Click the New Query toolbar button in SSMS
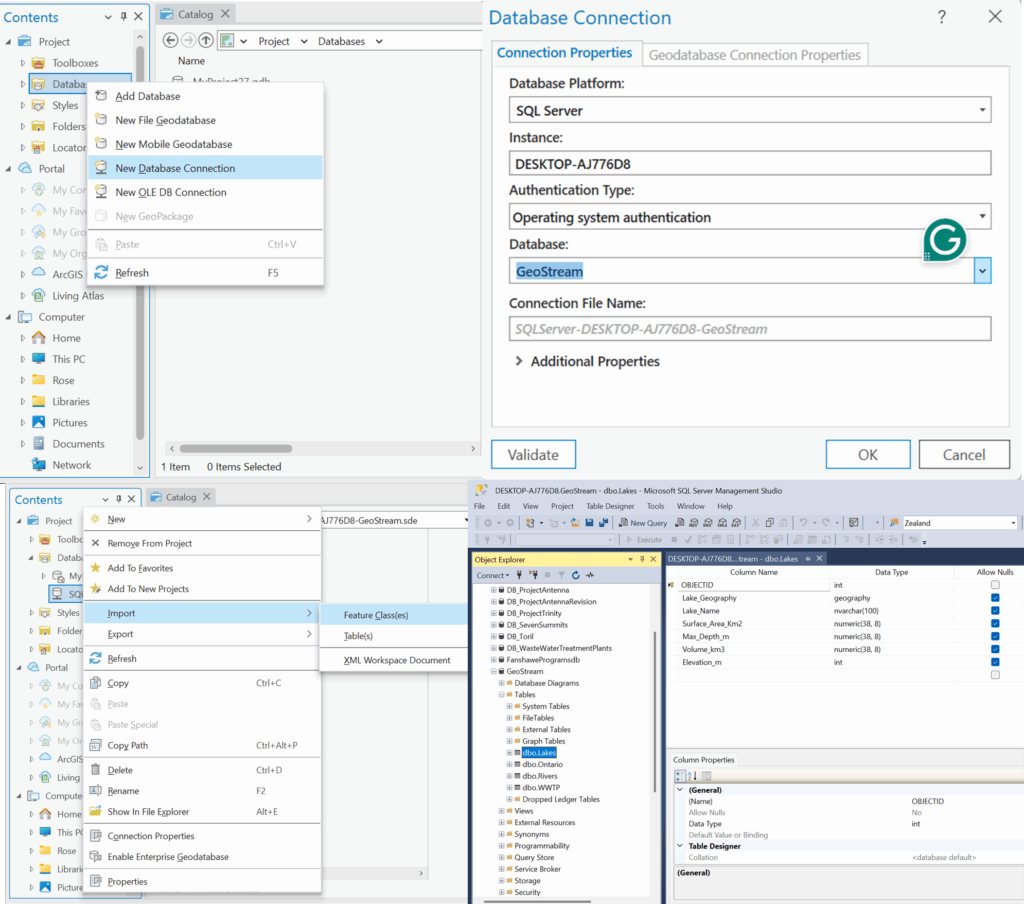This screenshot has width=1024, height=904. click(642, 523)
